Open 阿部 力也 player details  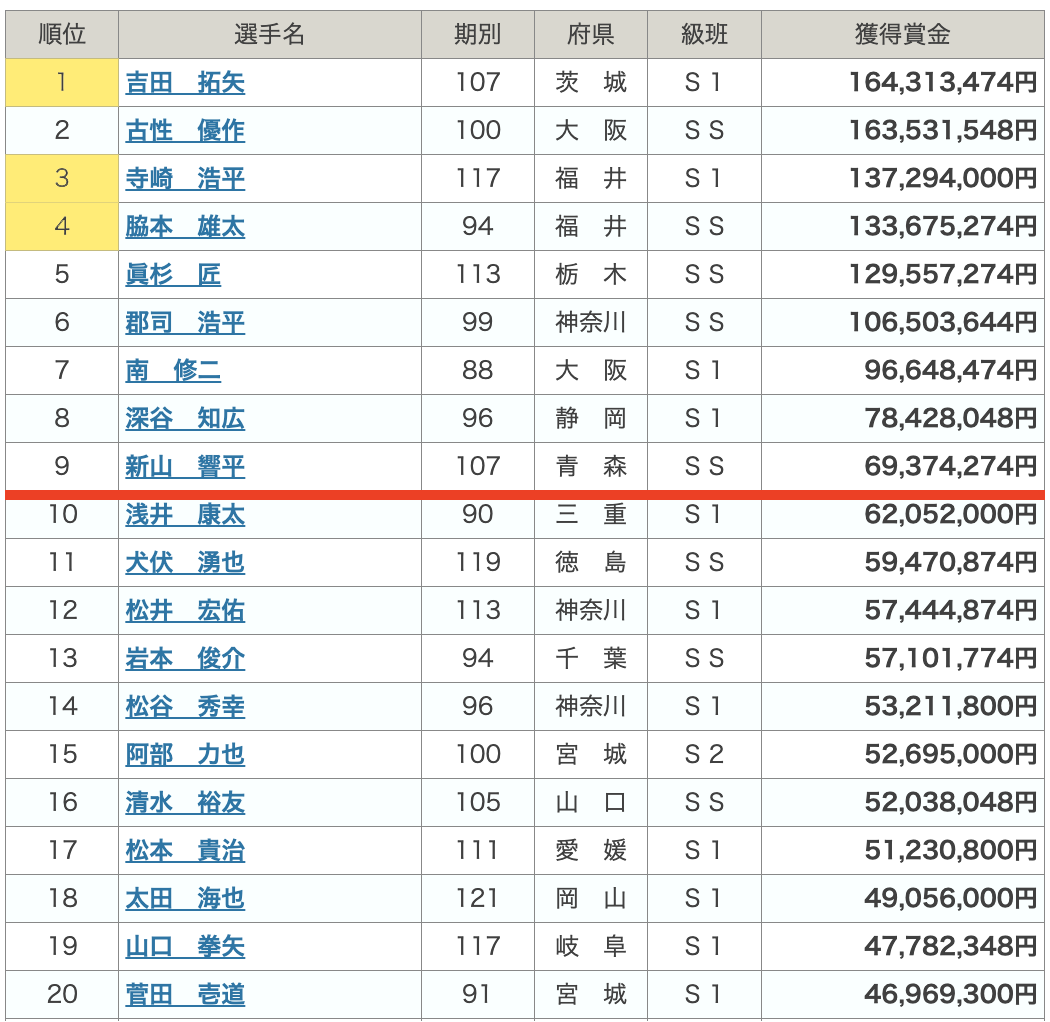185,755
